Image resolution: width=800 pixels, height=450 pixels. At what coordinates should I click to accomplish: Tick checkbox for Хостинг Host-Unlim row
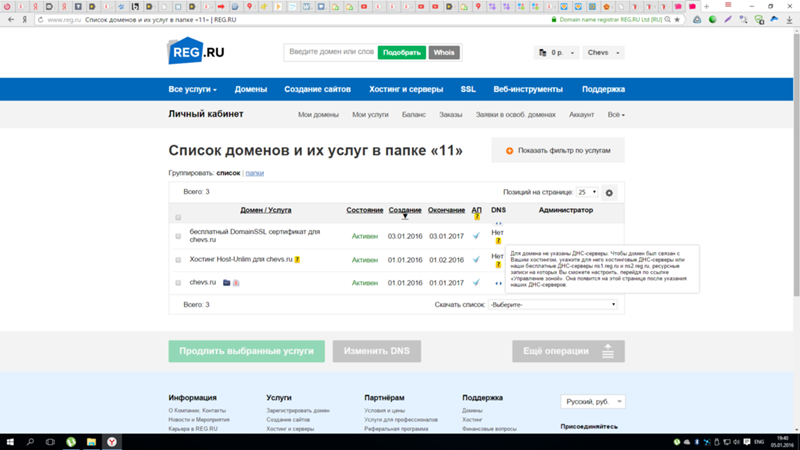click(x=178, y=260)
